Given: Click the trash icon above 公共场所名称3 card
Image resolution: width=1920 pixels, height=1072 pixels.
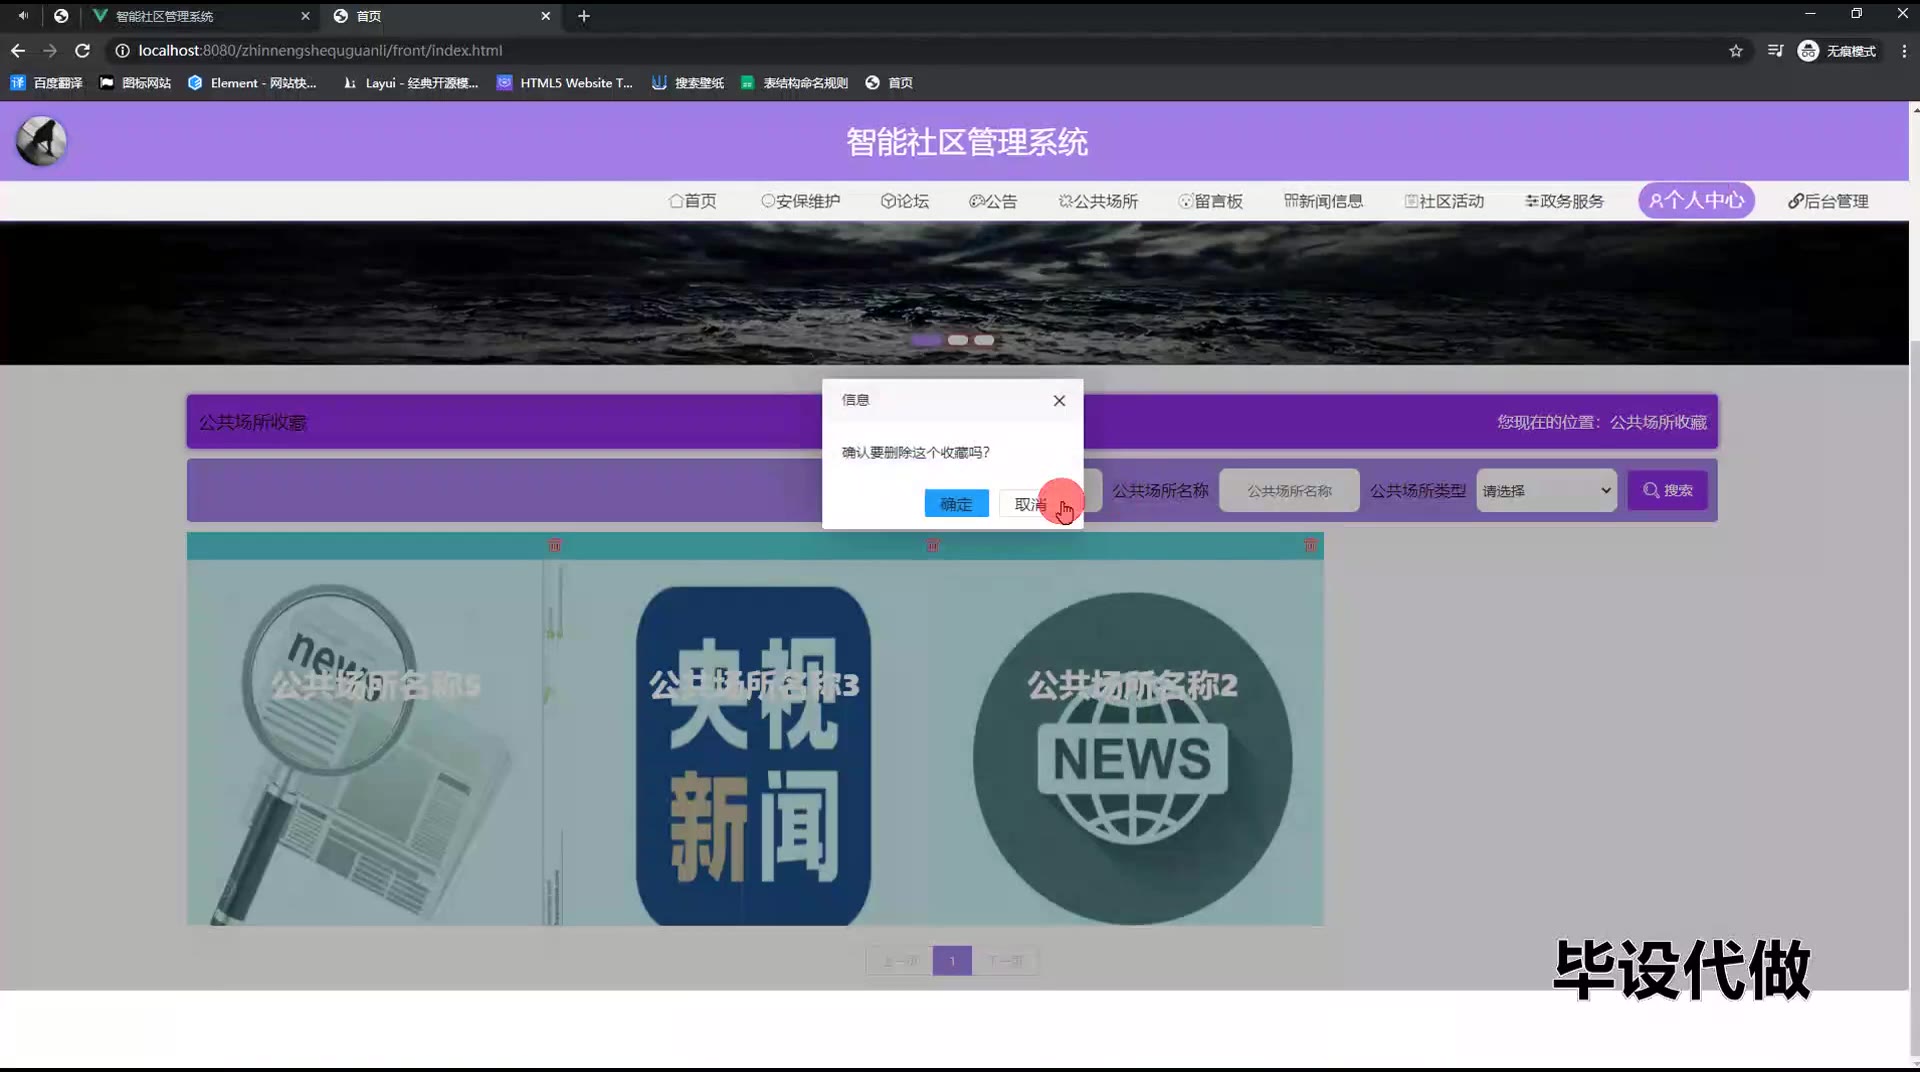Looking at the screenshot, I should 933,545.
